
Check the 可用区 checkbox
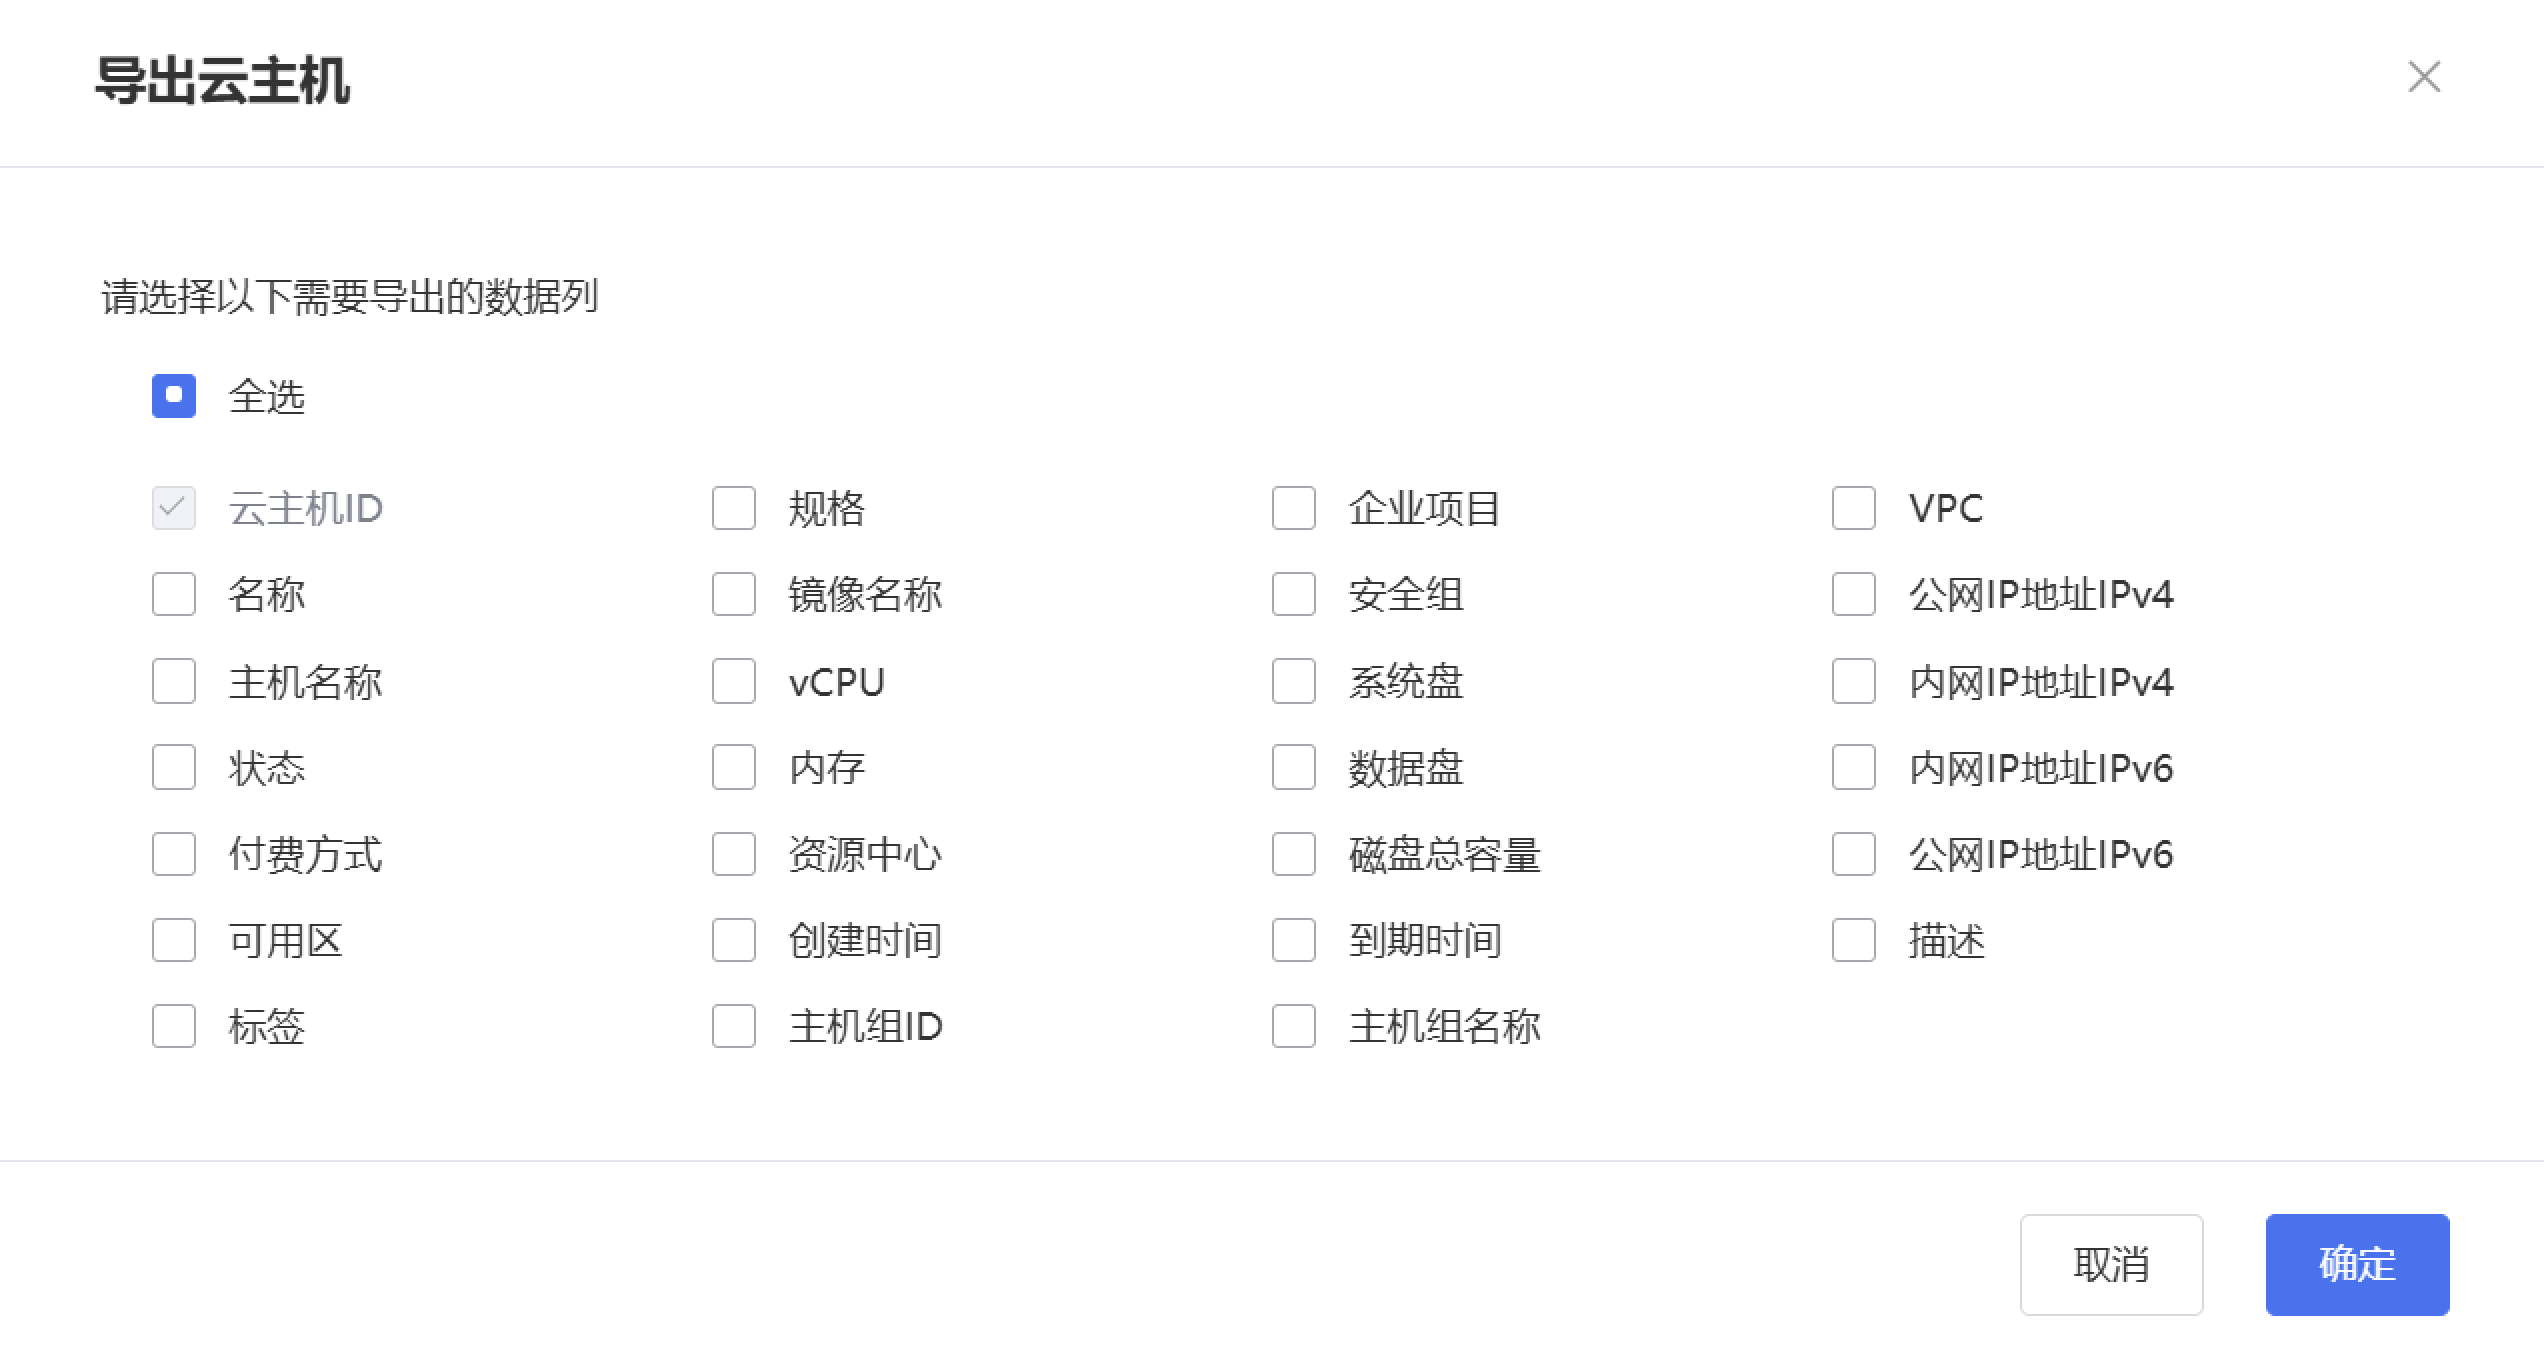(x=174, y=940)
